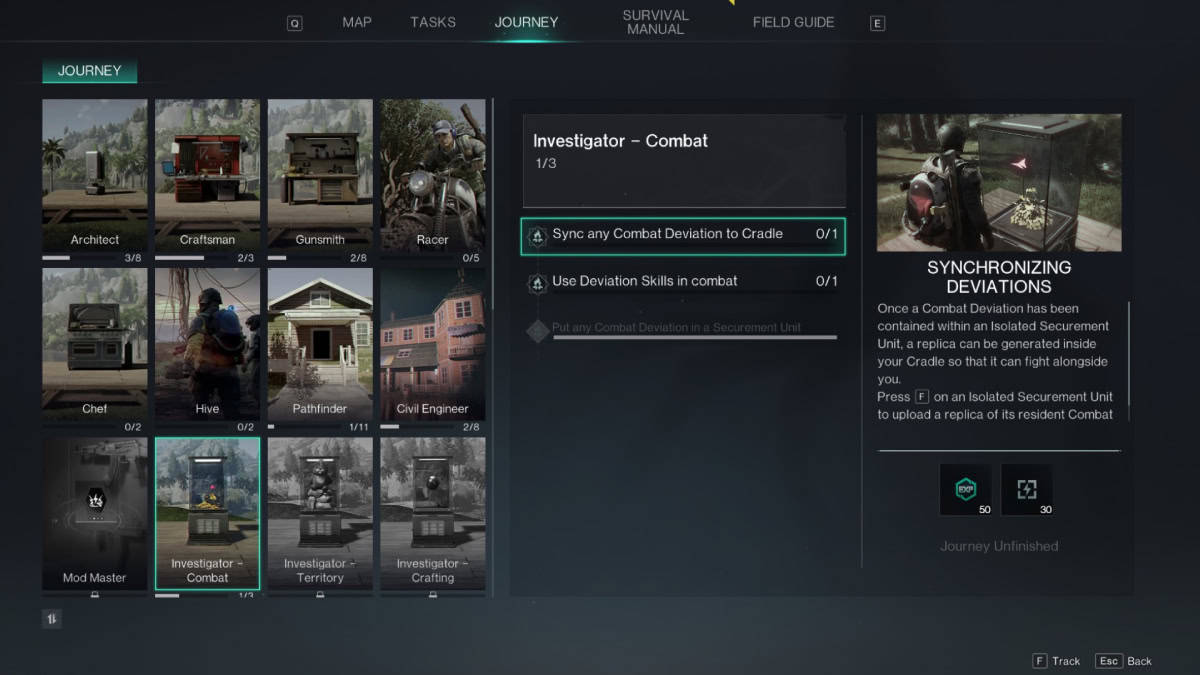Click the Back button
Image resolution: width=1200 pixels, height=675 pixels.
1140,661
